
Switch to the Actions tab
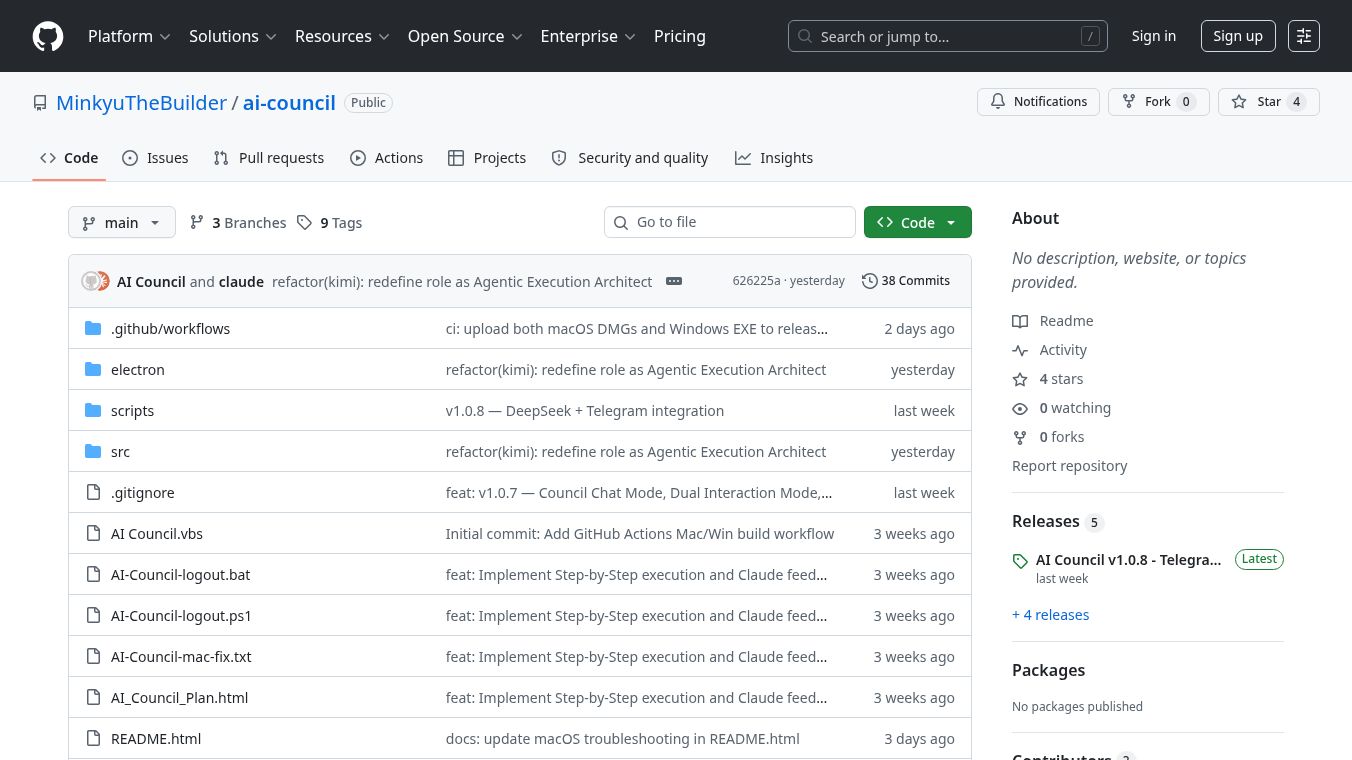386,158
